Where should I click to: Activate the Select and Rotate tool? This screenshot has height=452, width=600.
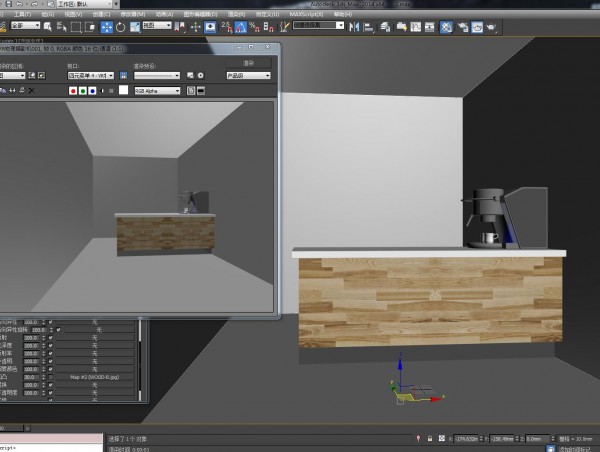pyautogui.click(x=121, y=27)
